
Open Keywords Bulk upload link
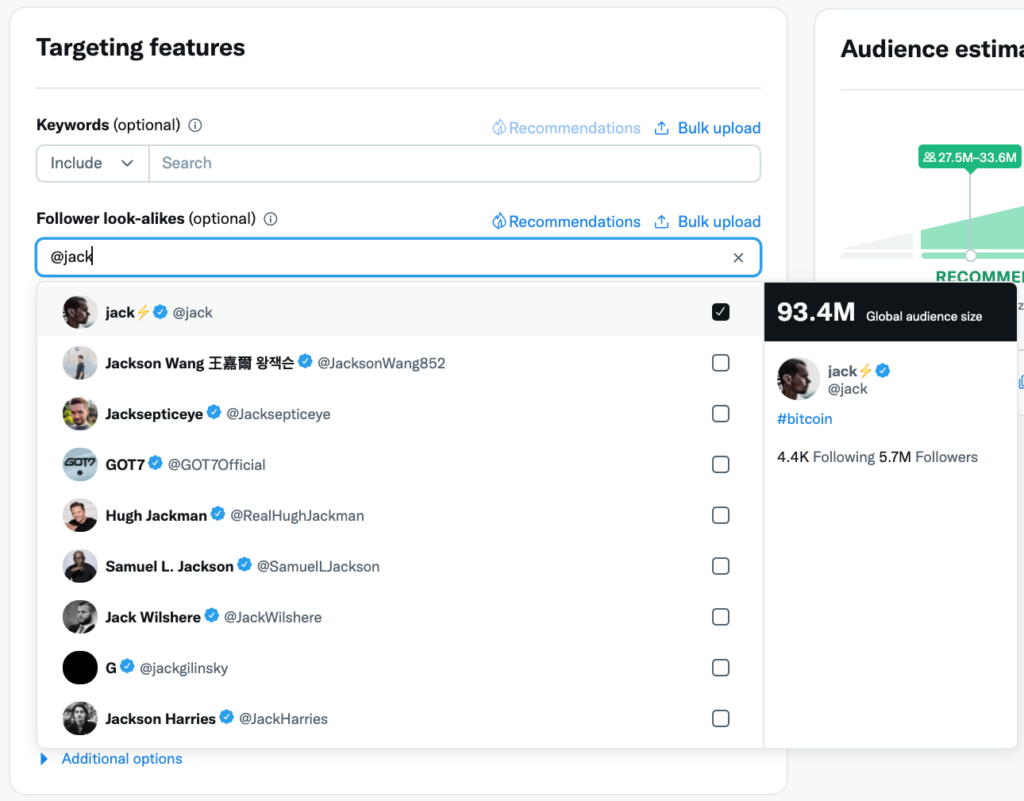point(719,128)
